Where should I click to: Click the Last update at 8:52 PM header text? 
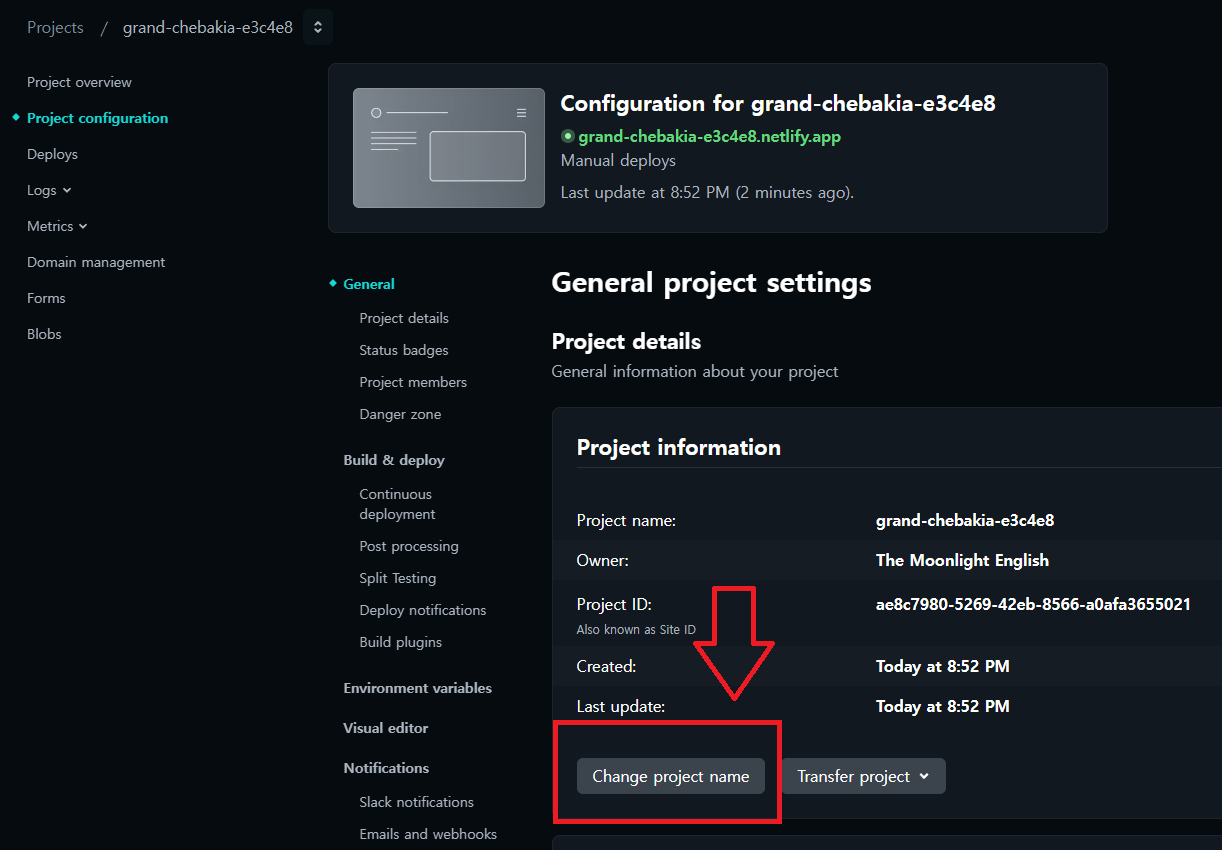coord(707,192)
